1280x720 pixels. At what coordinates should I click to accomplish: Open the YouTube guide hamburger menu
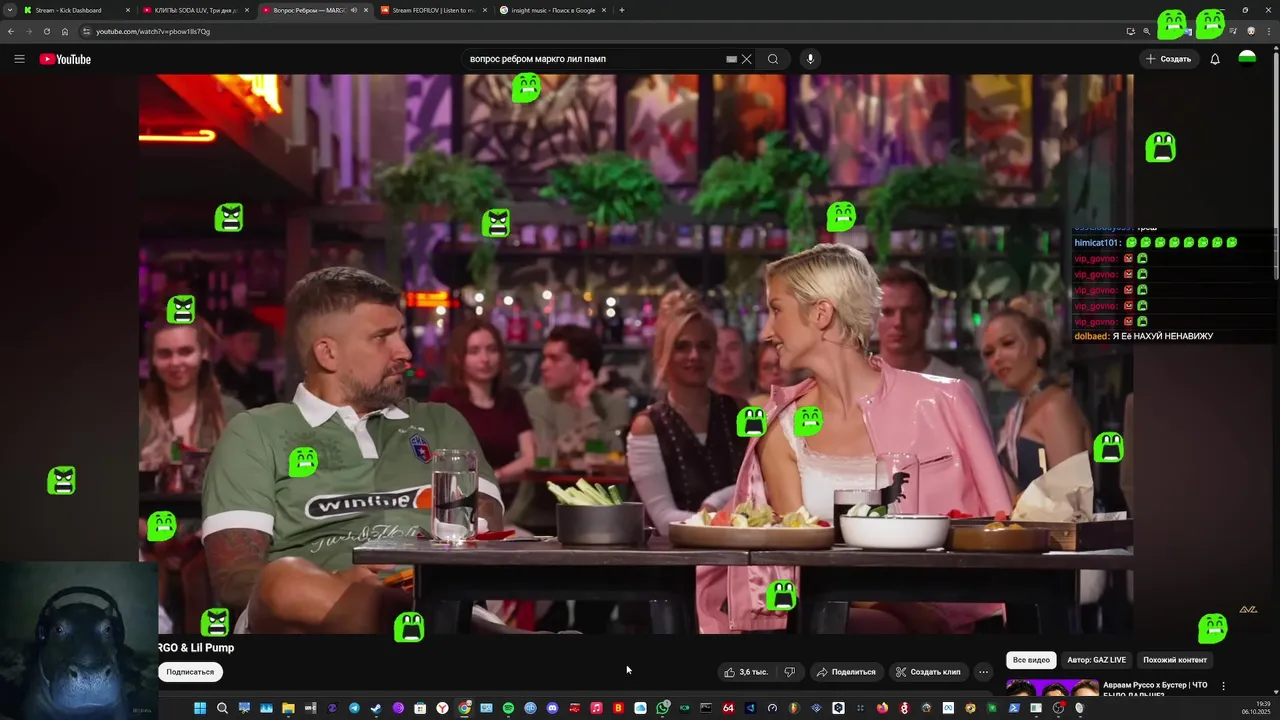tap(19, 59)
